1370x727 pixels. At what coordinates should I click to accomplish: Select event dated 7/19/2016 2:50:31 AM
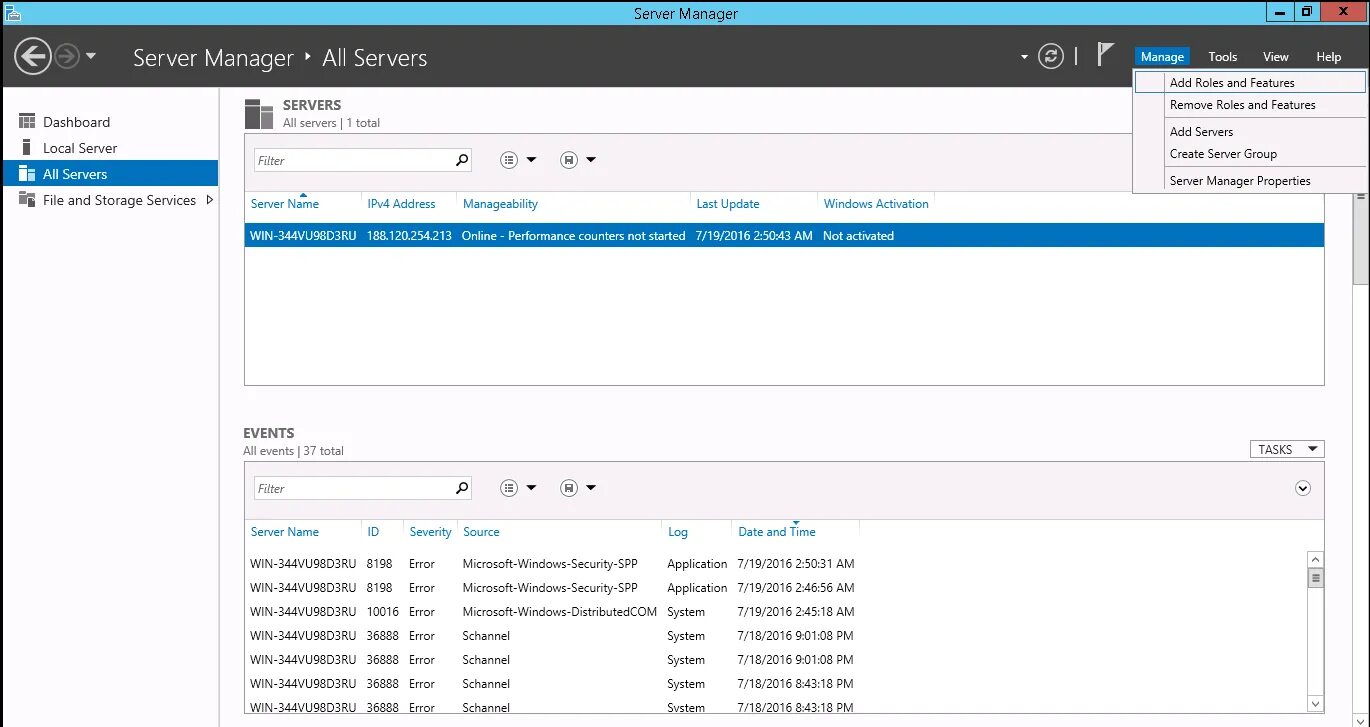click(775, 564)
